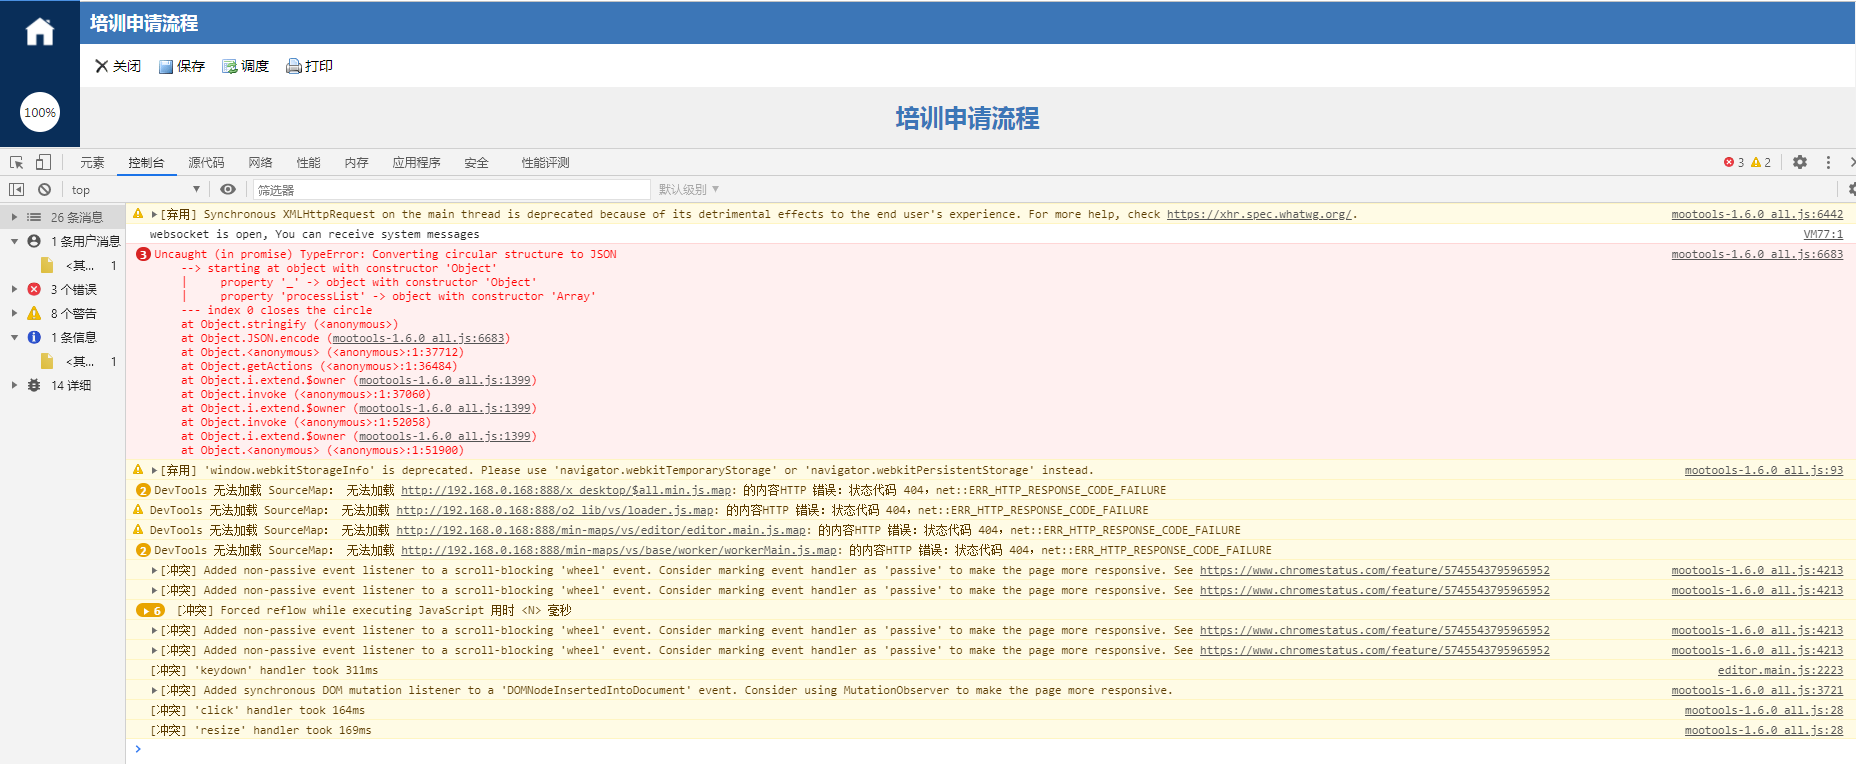Toggle the device toolbar emulation icon
The image size is (1856, 764).
coord(43,162)
